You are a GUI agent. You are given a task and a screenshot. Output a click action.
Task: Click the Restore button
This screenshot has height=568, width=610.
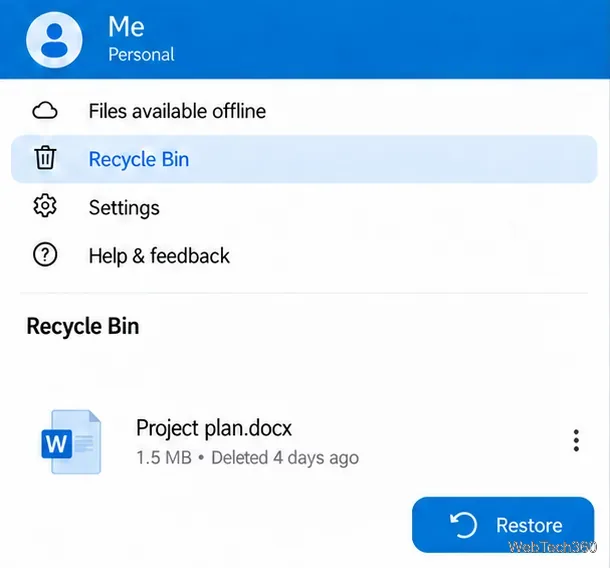503,525
